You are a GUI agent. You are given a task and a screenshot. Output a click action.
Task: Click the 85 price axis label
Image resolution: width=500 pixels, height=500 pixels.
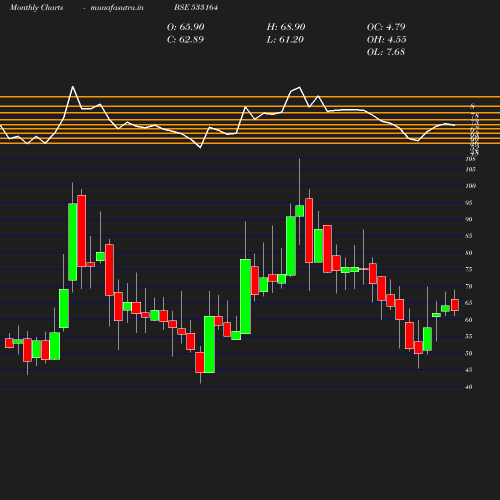469,236
